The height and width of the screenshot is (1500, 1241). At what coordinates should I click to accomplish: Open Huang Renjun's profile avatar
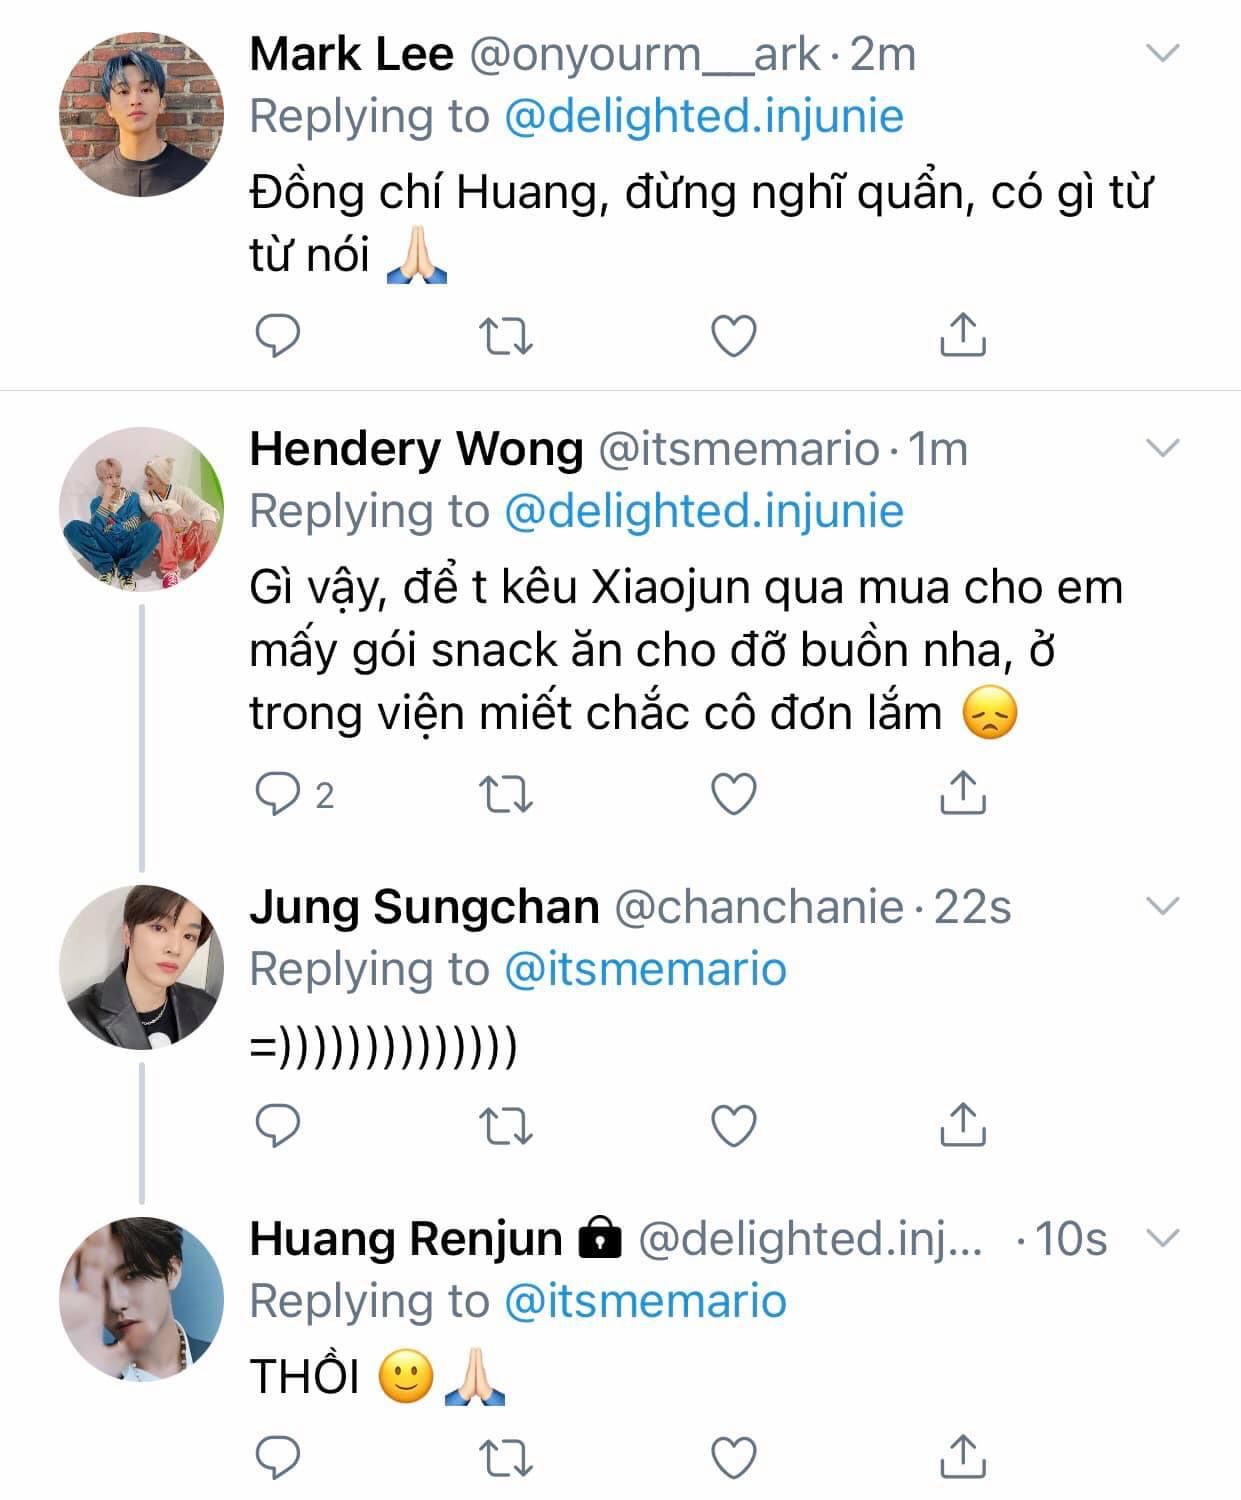coord(141,1299)
